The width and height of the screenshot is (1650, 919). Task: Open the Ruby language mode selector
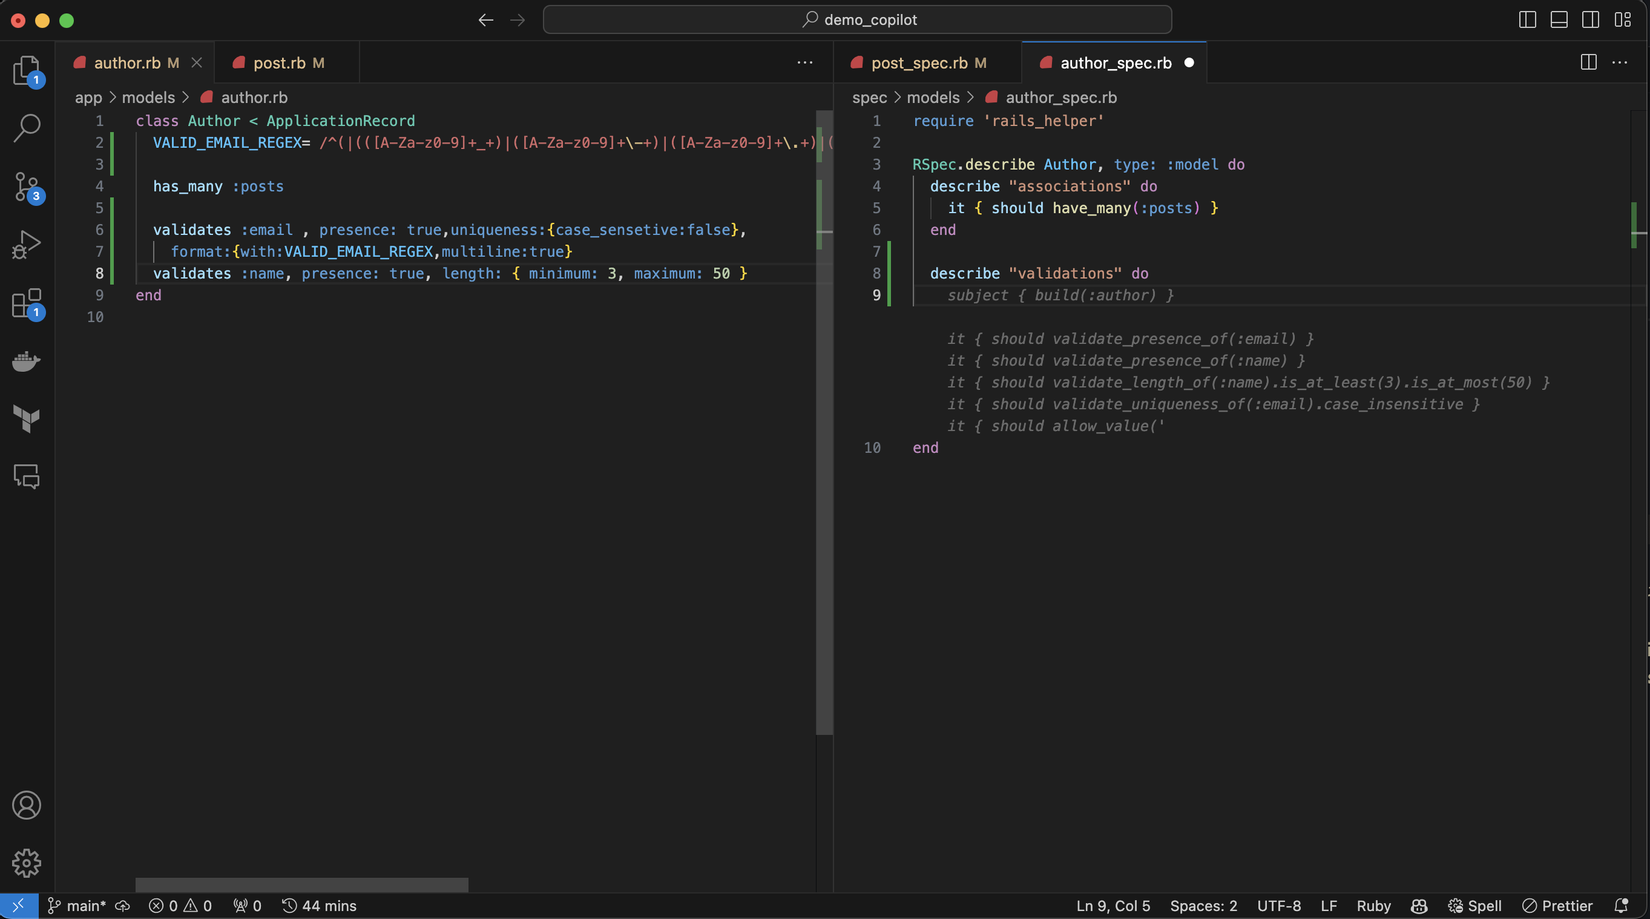pos(1373,906)
